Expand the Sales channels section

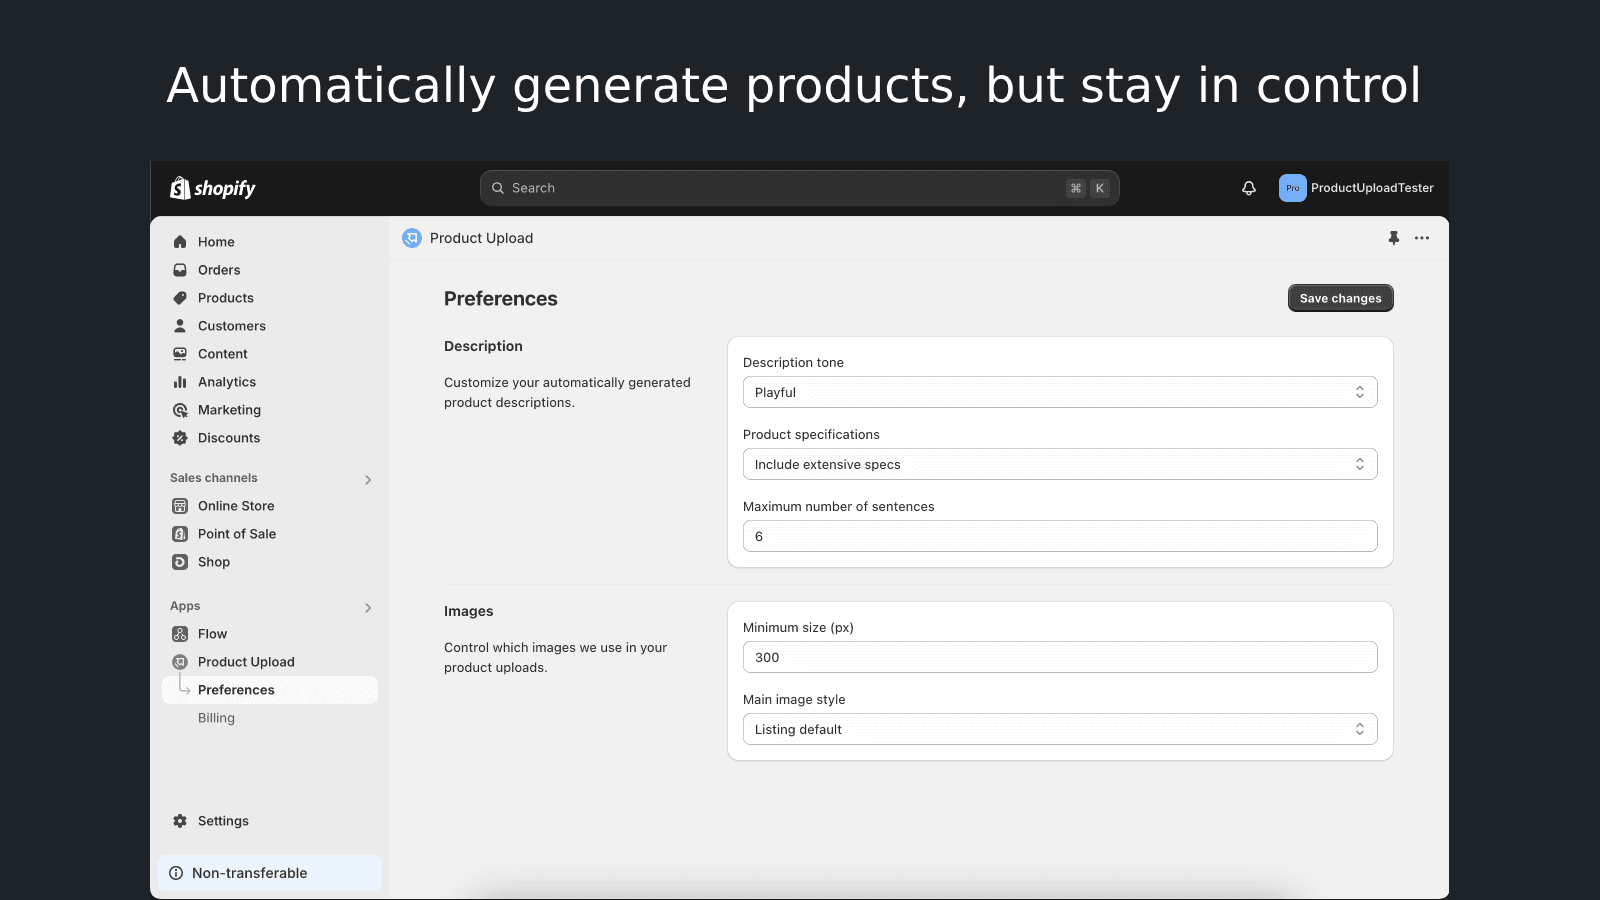click(x=368, y=480)
